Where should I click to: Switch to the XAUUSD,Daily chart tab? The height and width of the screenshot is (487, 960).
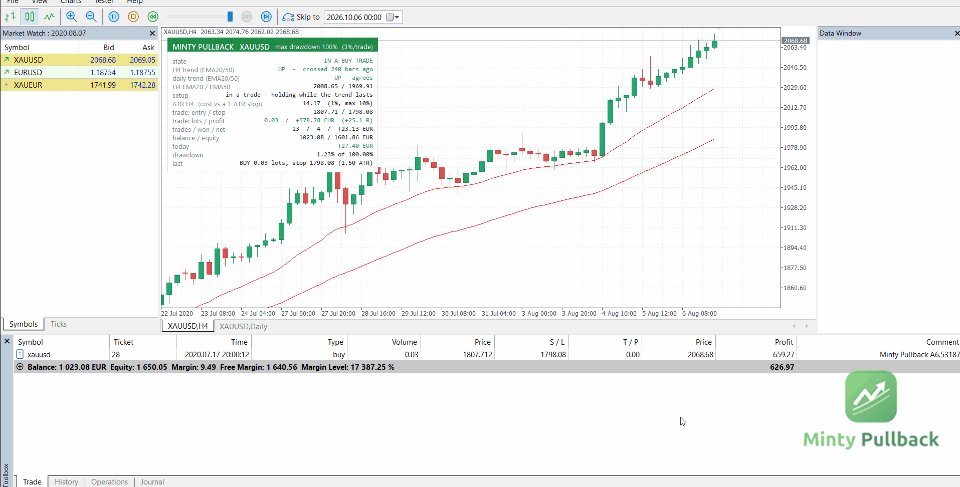pyautogui.click(x=243, y=327)
